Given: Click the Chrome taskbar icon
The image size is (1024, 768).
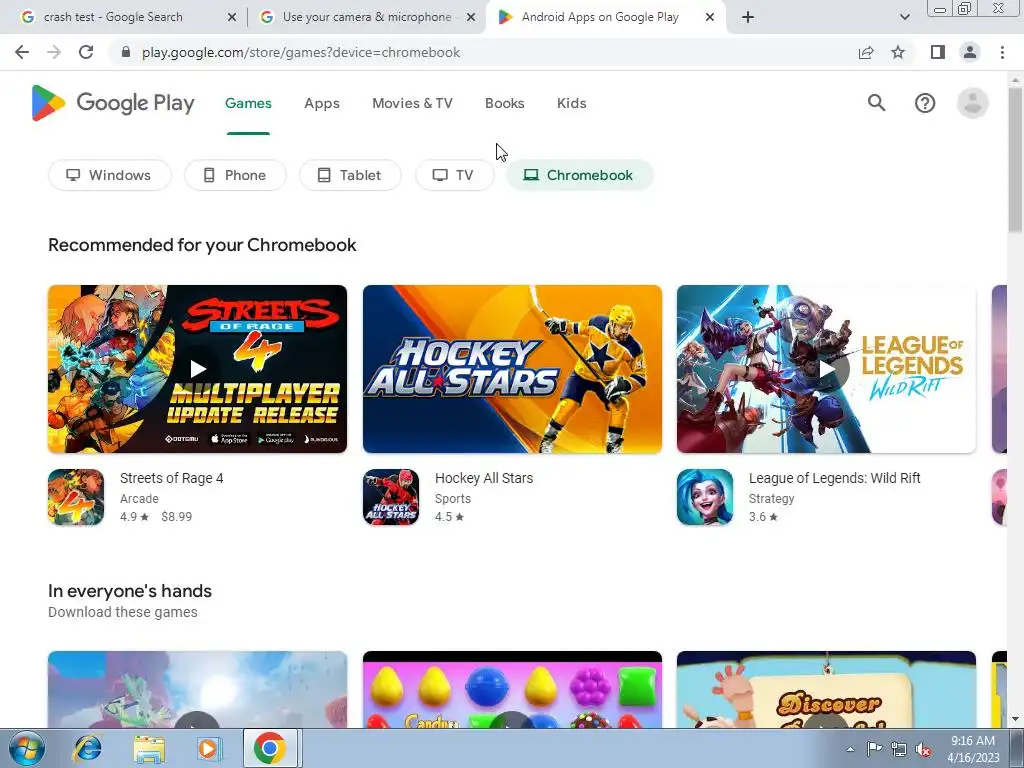Looking at the screenshot, I should point(270,748).
